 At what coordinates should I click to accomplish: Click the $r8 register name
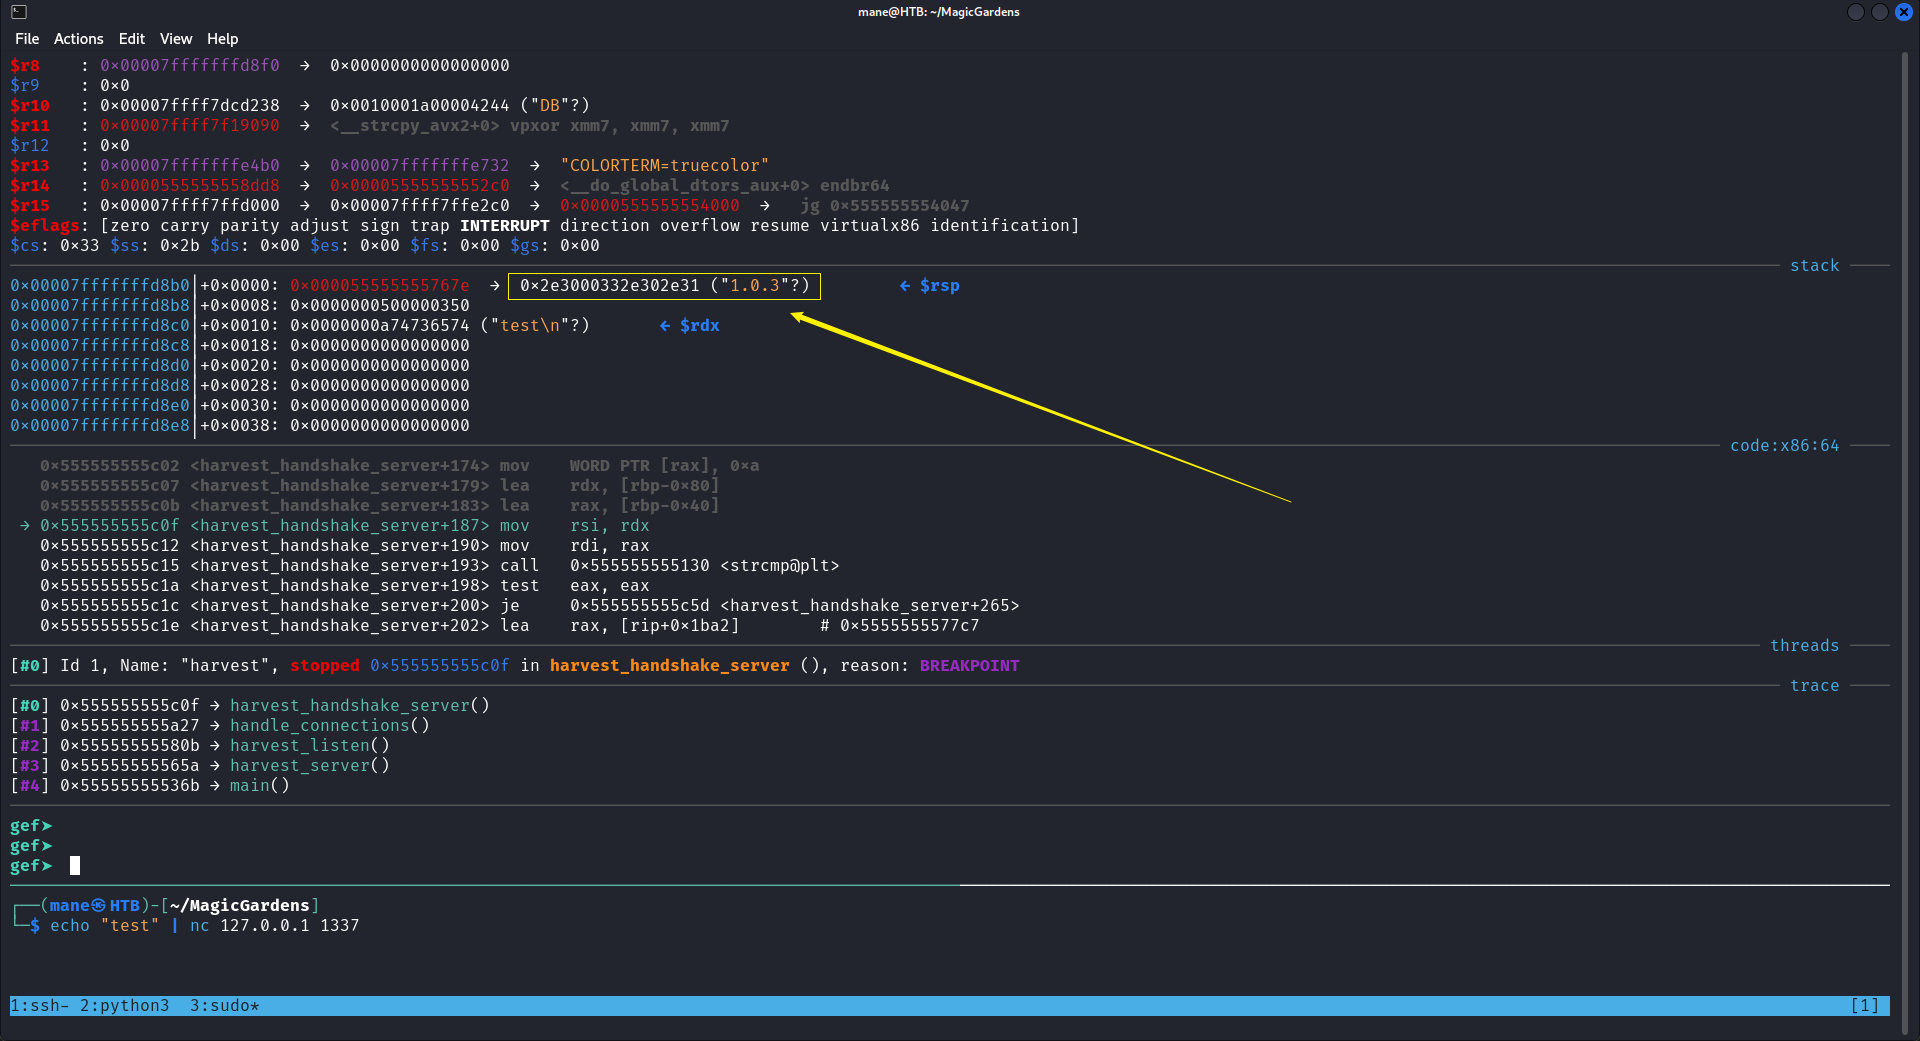[25, 65]
